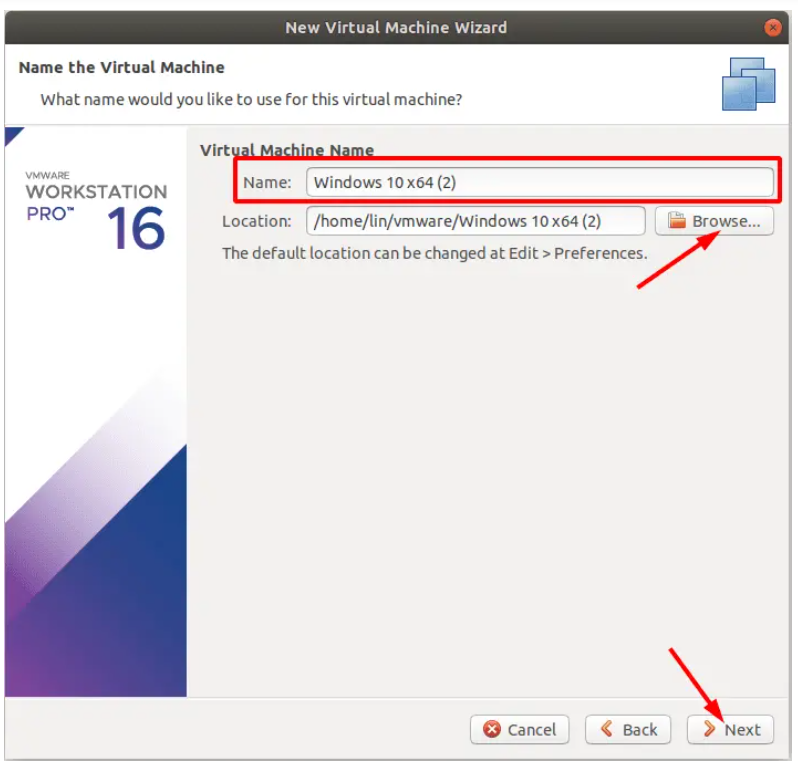Click the 'New Virtual Machine Wizard' title bar

[x=396, y=27]
